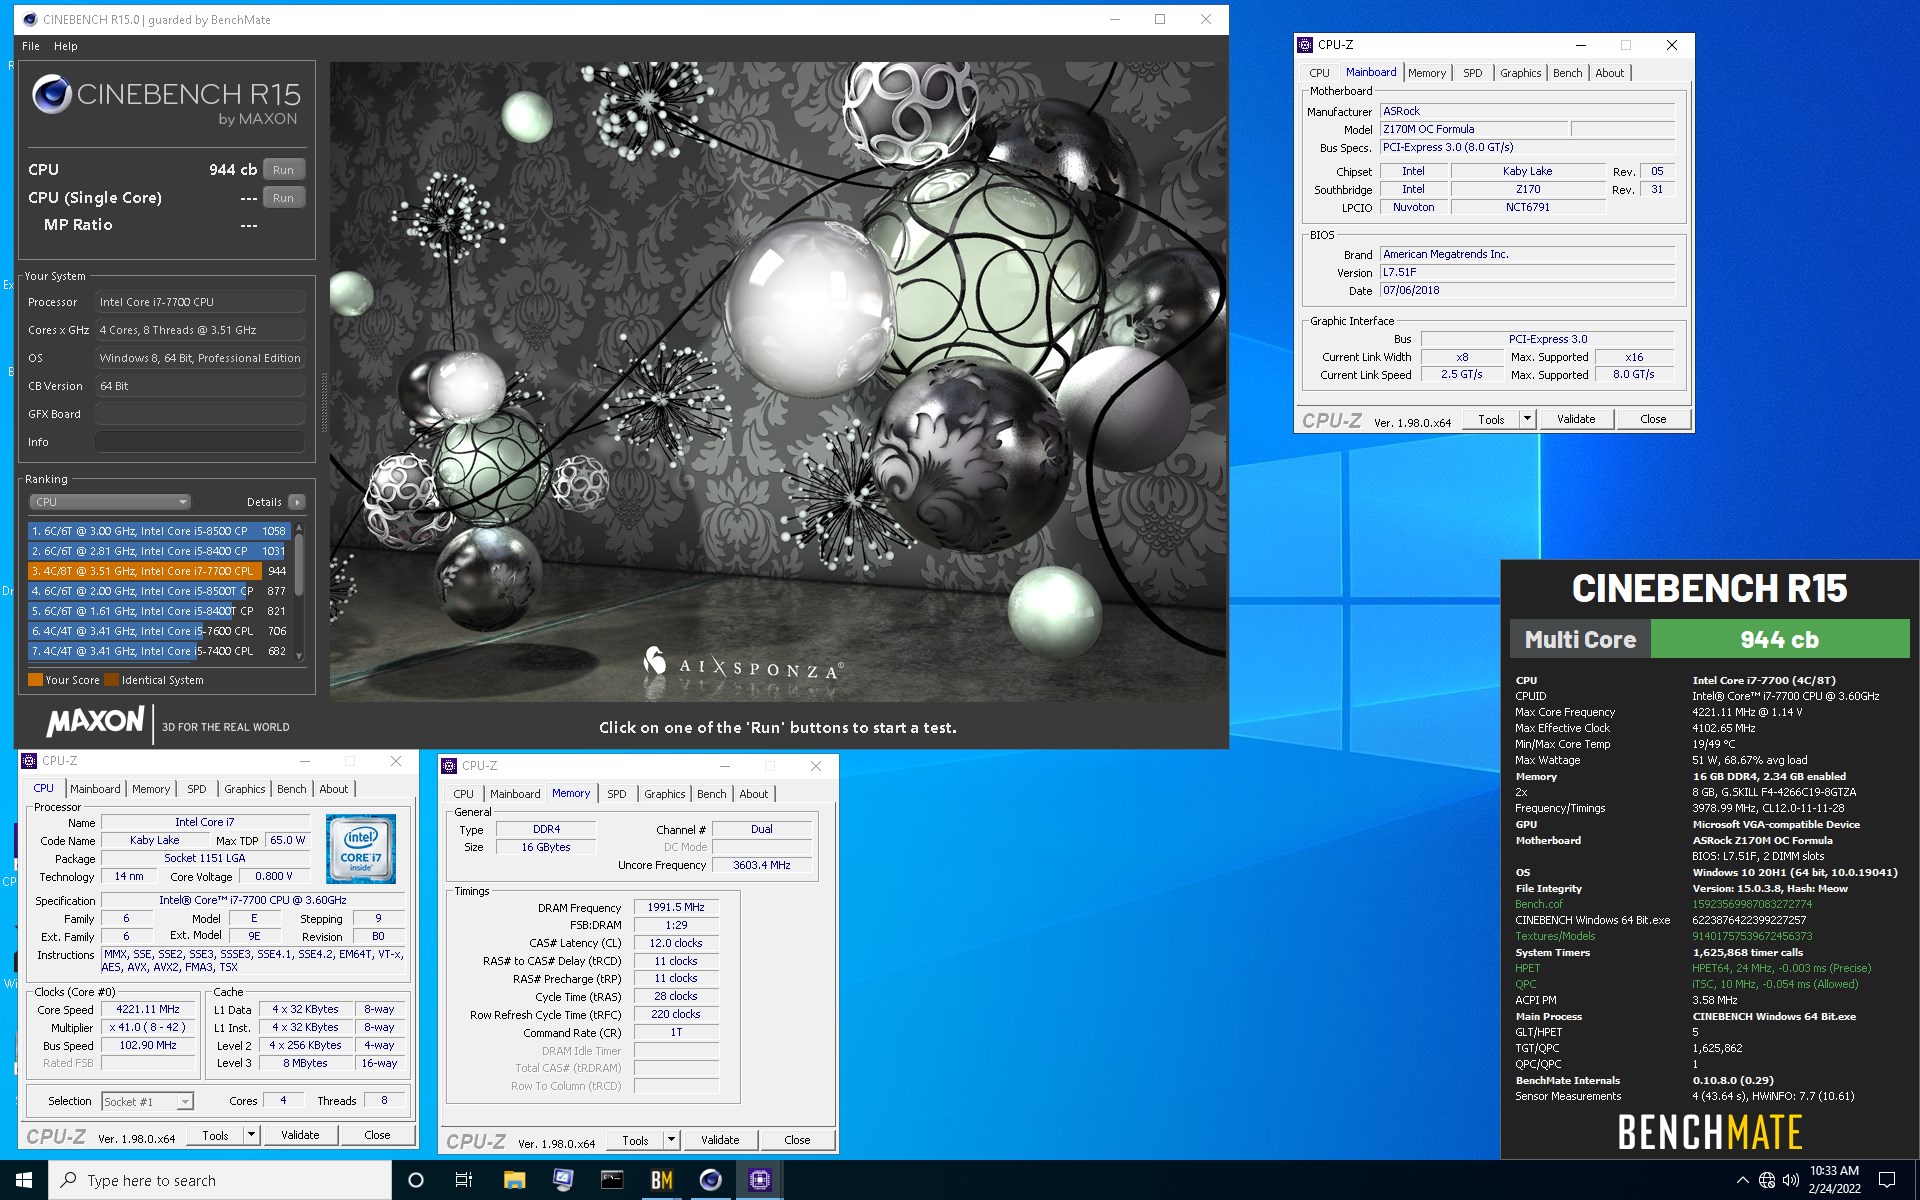The height and width of the screenshot is (1200, 1920).
Task: Switch to Cinebench taskbar icon
Action: [x=711, y=1180]
